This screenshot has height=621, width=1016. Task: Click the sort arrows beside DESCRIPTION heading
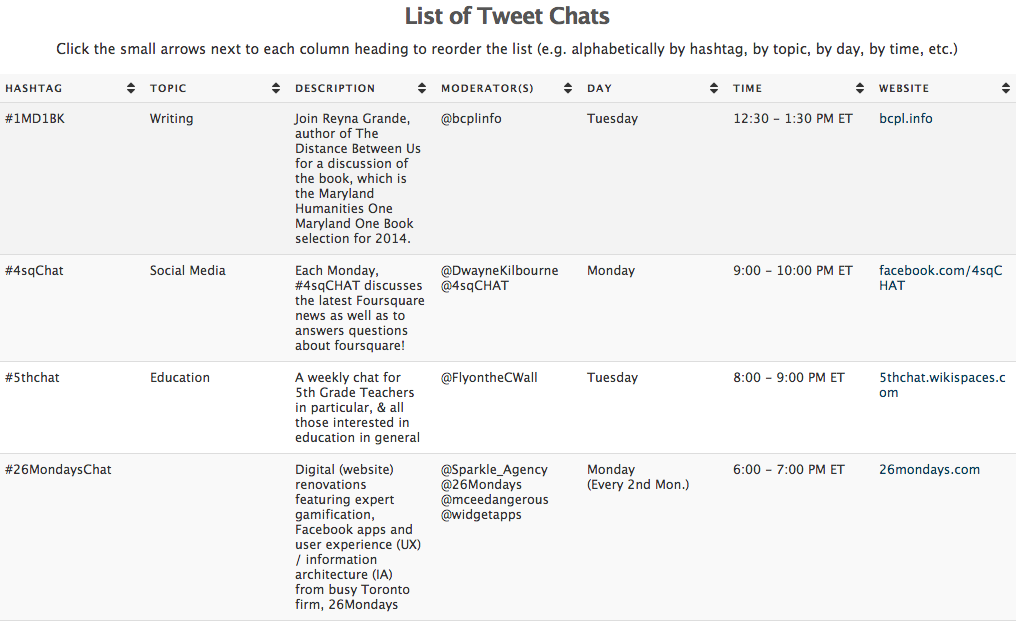422,88
